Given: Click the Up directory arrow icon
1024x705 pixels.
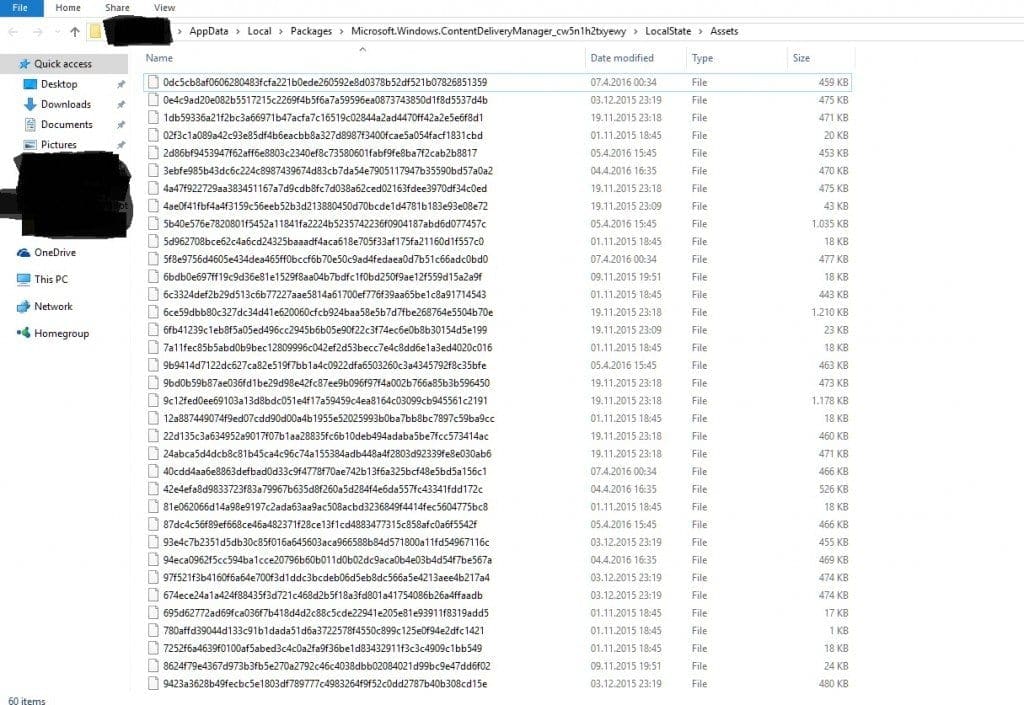Looking at the screenshot, I should (75, 31).
